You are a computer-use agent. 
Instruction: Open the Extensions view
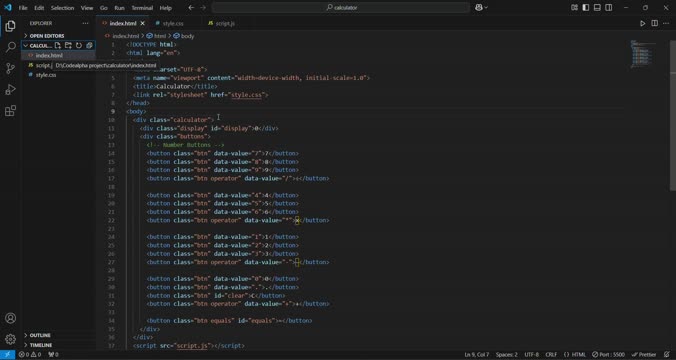click(x=10, y=111)
